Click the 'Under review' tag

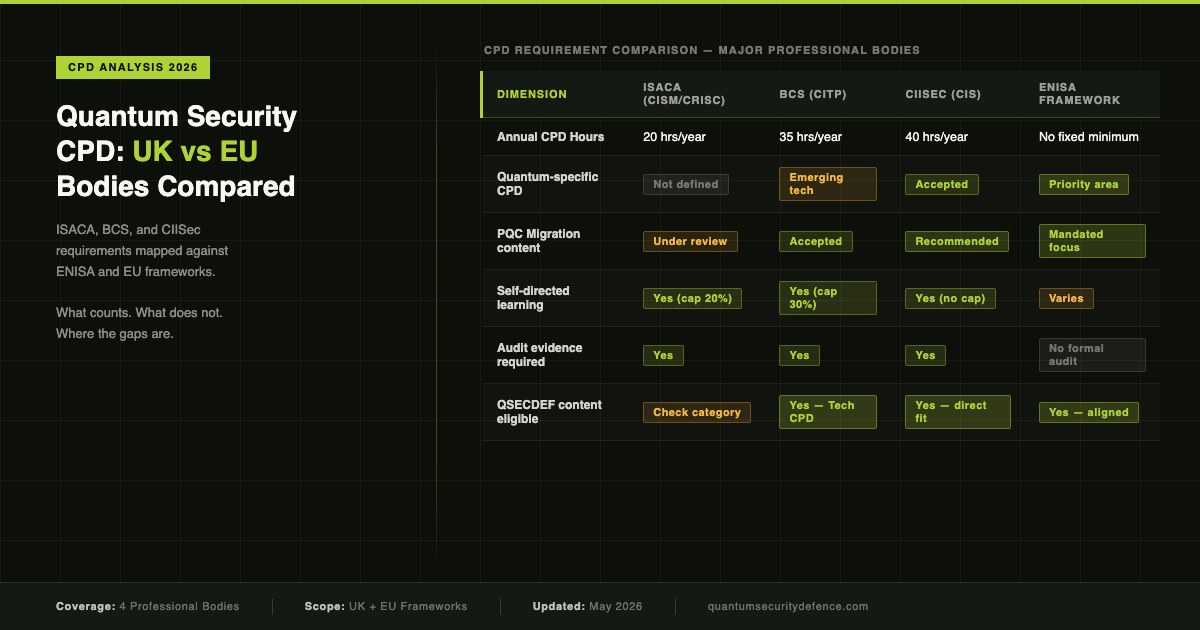[690, 241]
